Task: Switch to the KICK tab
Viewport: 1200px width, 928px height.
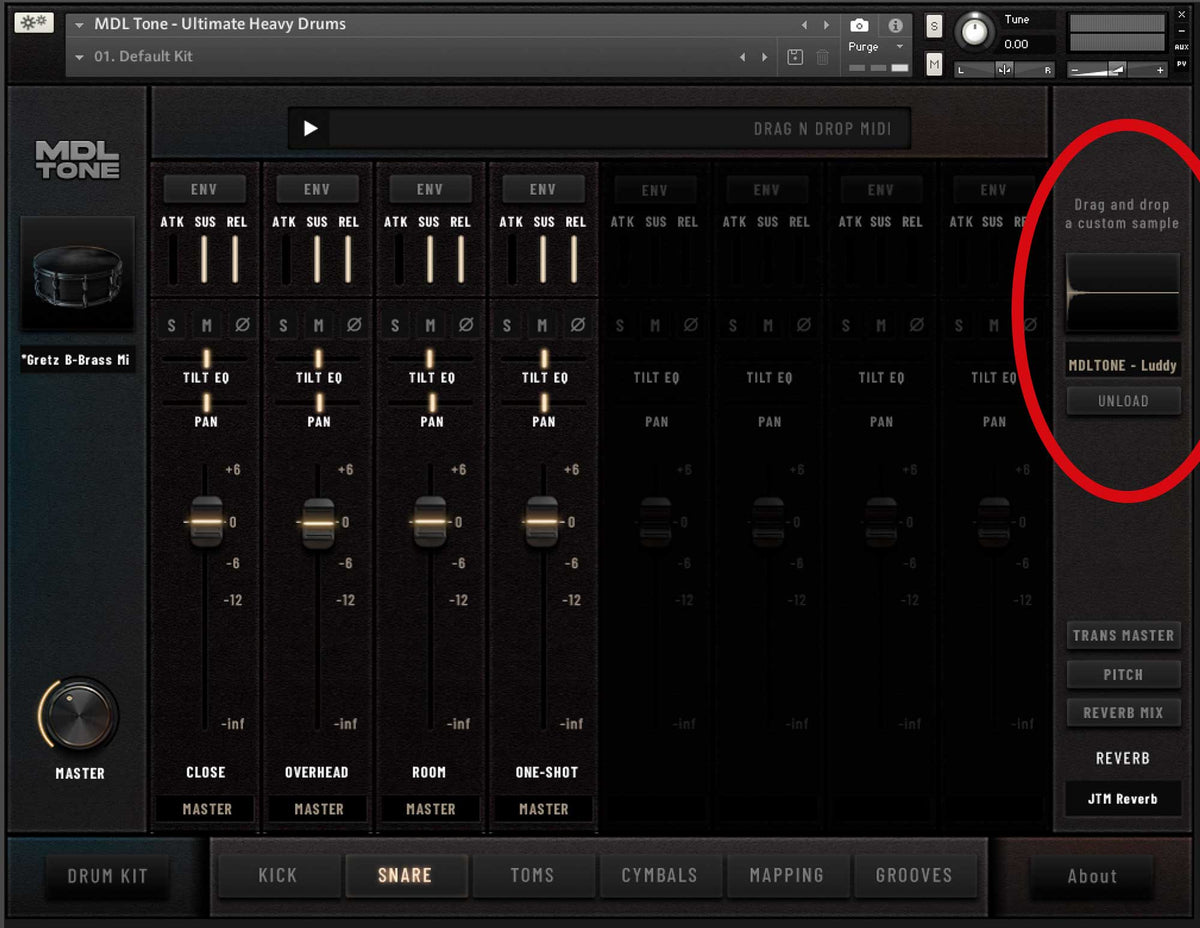Action: click(x=277, y=875)
